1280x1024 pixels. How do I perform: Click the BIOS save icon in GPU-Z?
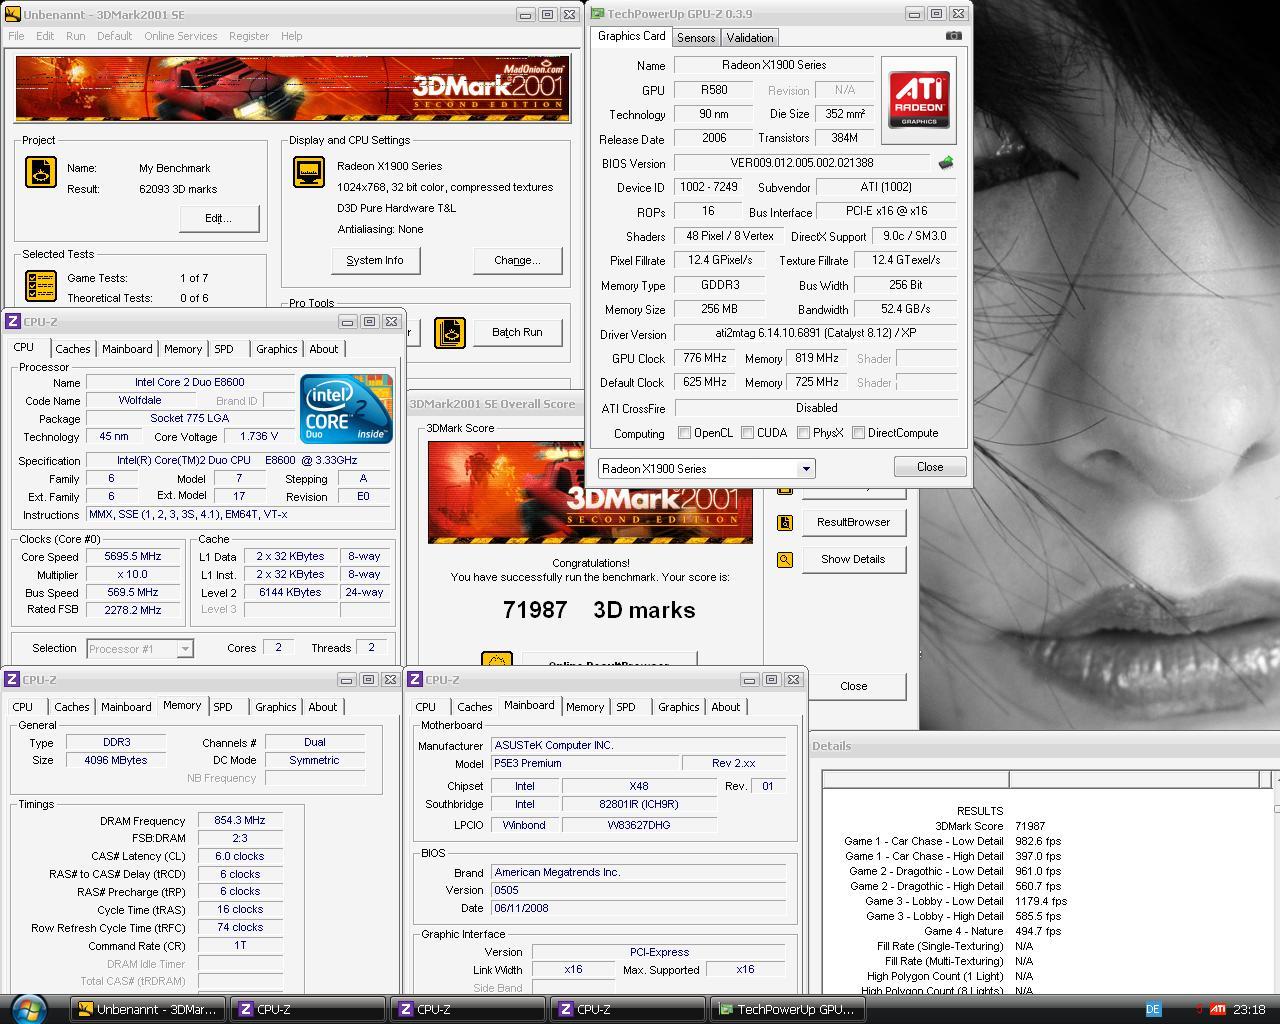(945, 162)
